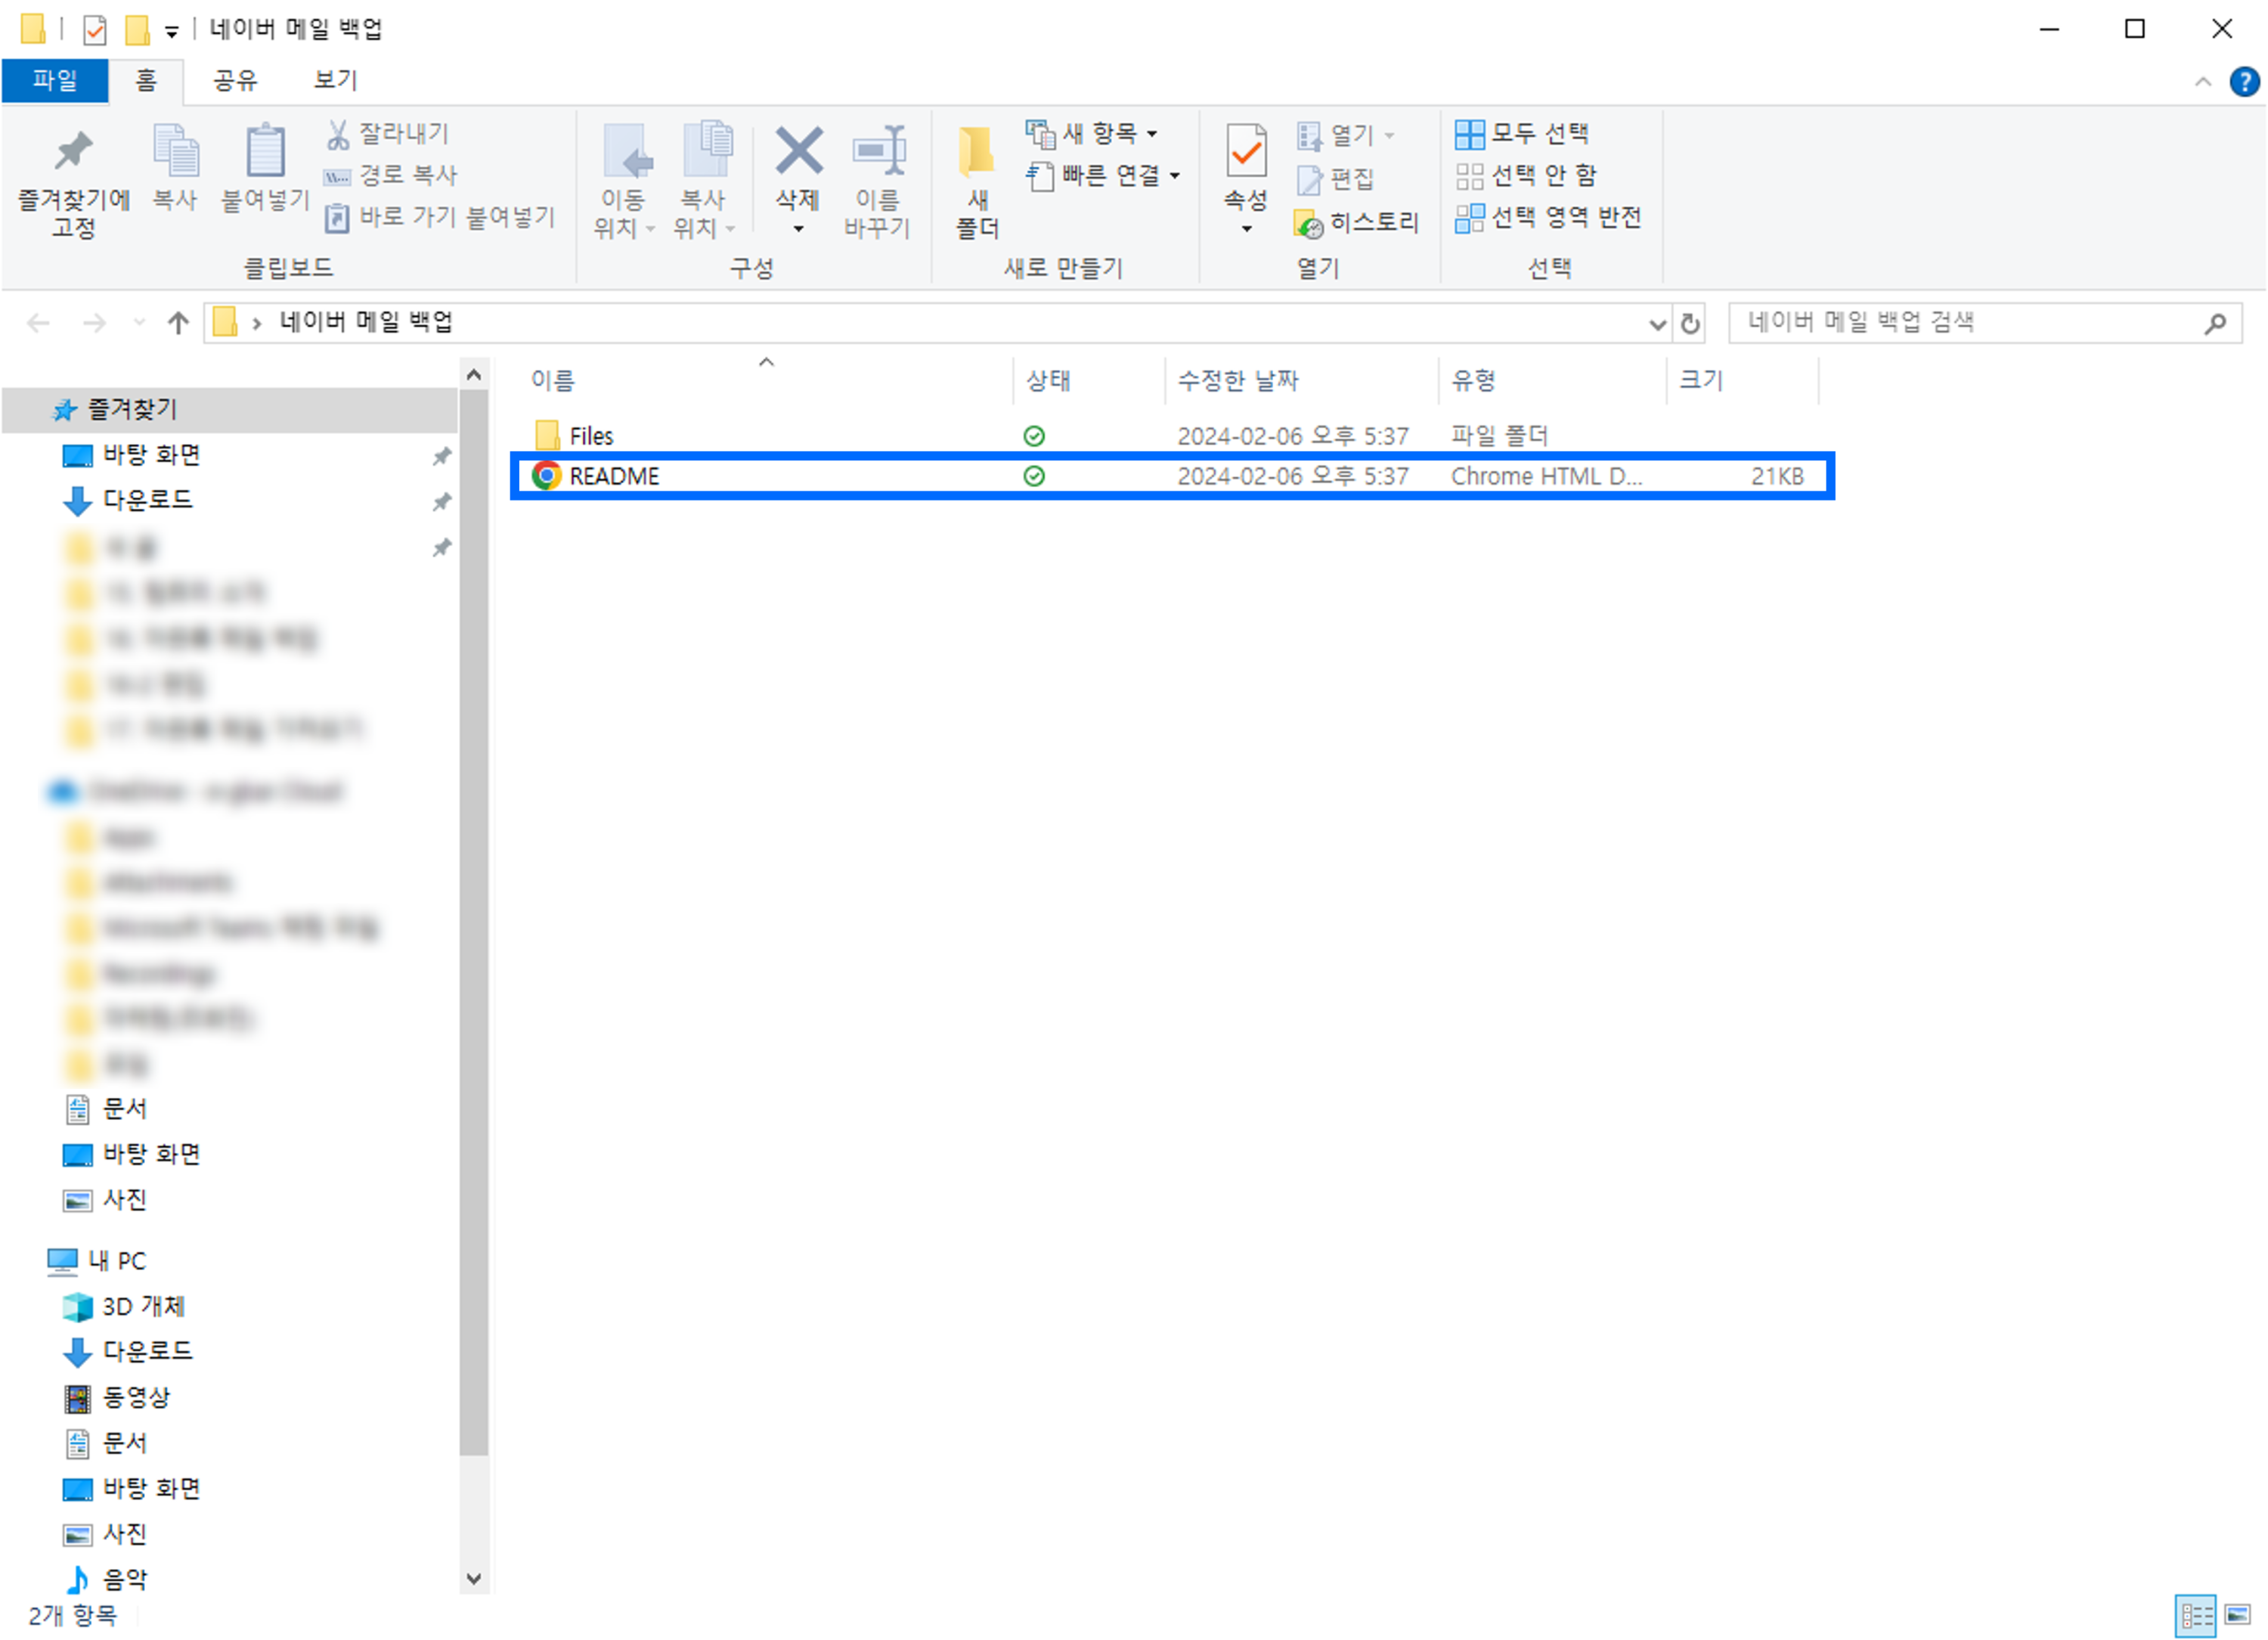Click the 모두 선택 (Select all) icon
The image size is (2268, 1640).
coord(1470,132)
